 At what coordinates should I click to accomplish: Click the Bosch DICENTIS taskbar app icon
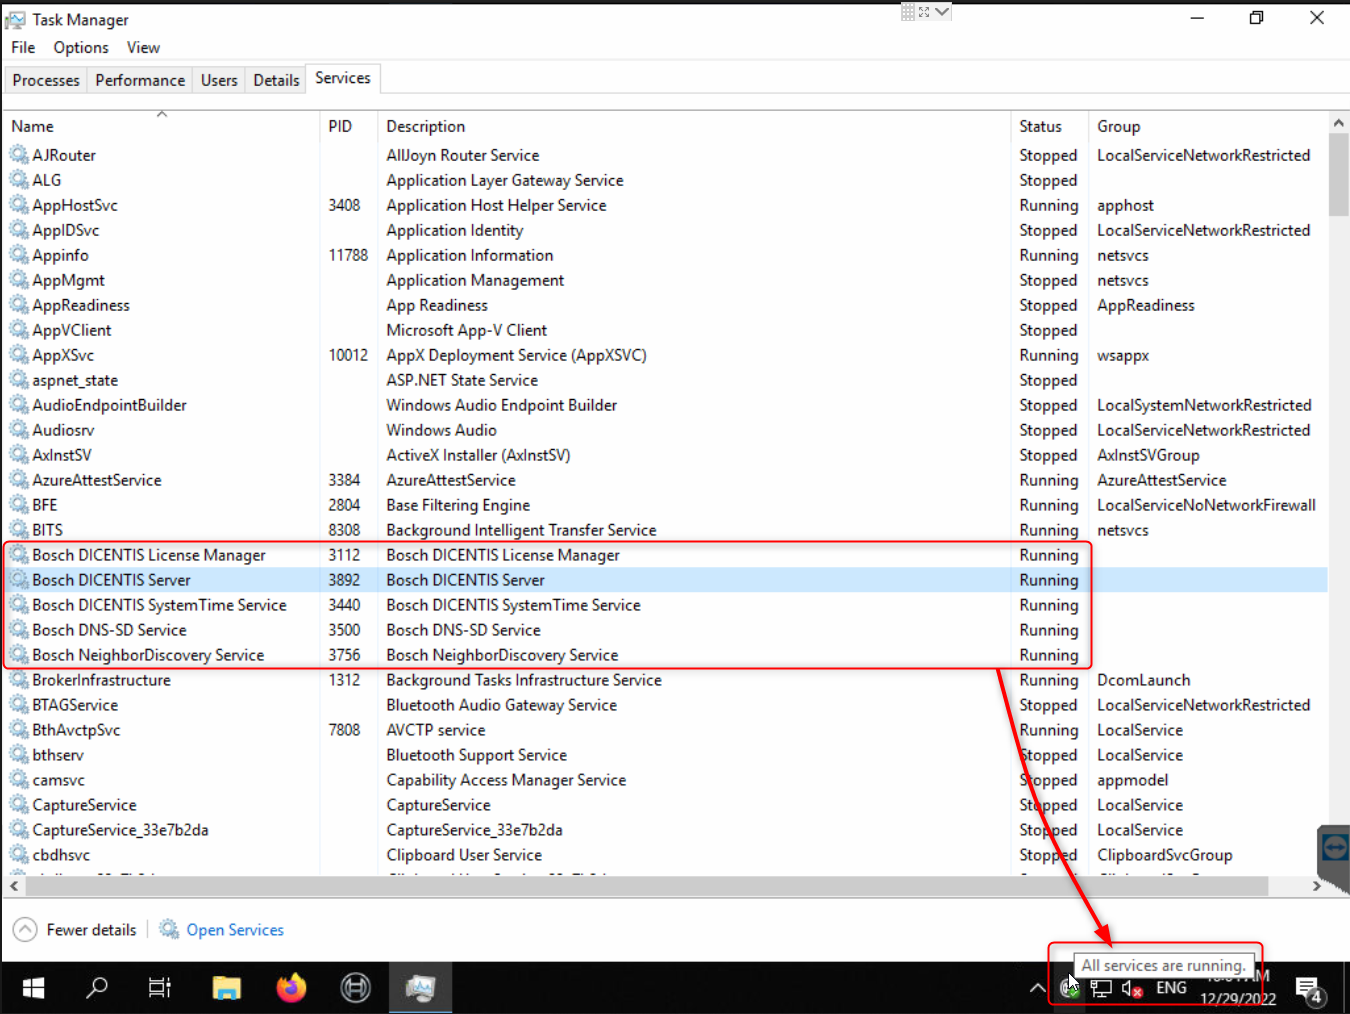[x=355, y=988]
